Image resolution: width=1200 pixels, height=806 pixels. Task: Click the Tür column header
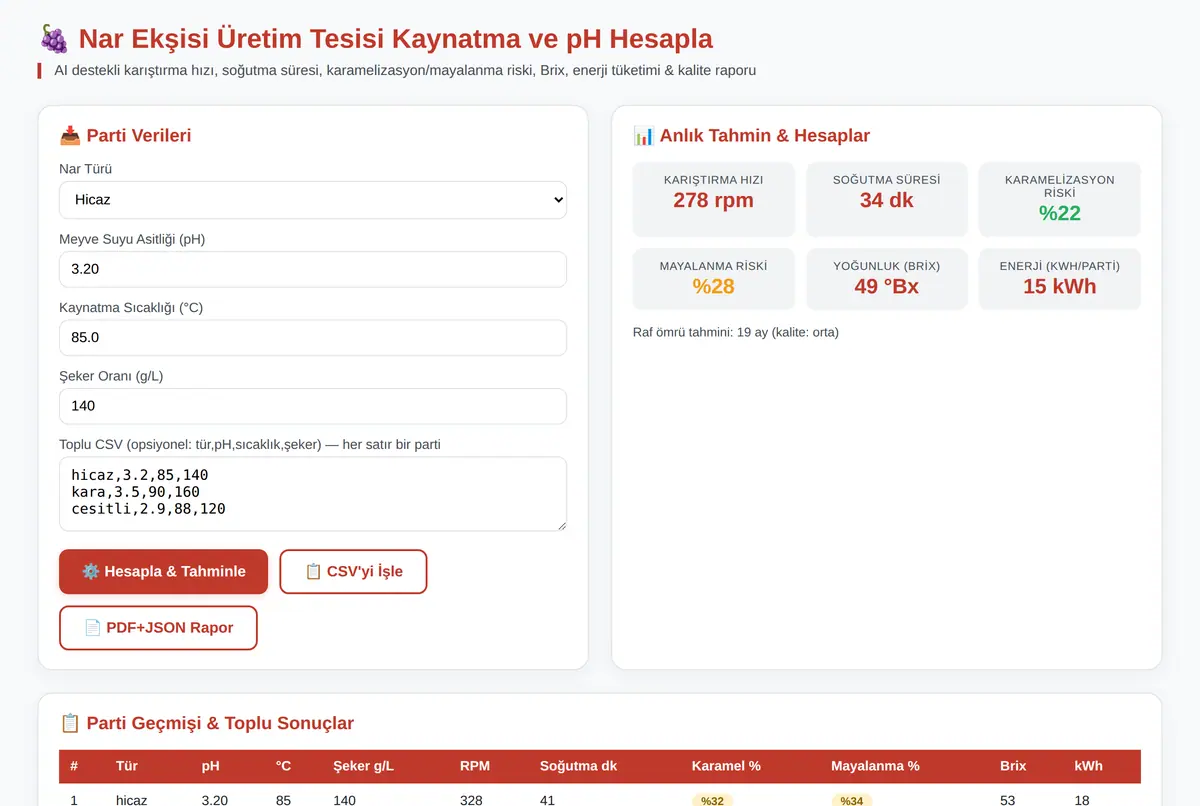coord(127,766)
